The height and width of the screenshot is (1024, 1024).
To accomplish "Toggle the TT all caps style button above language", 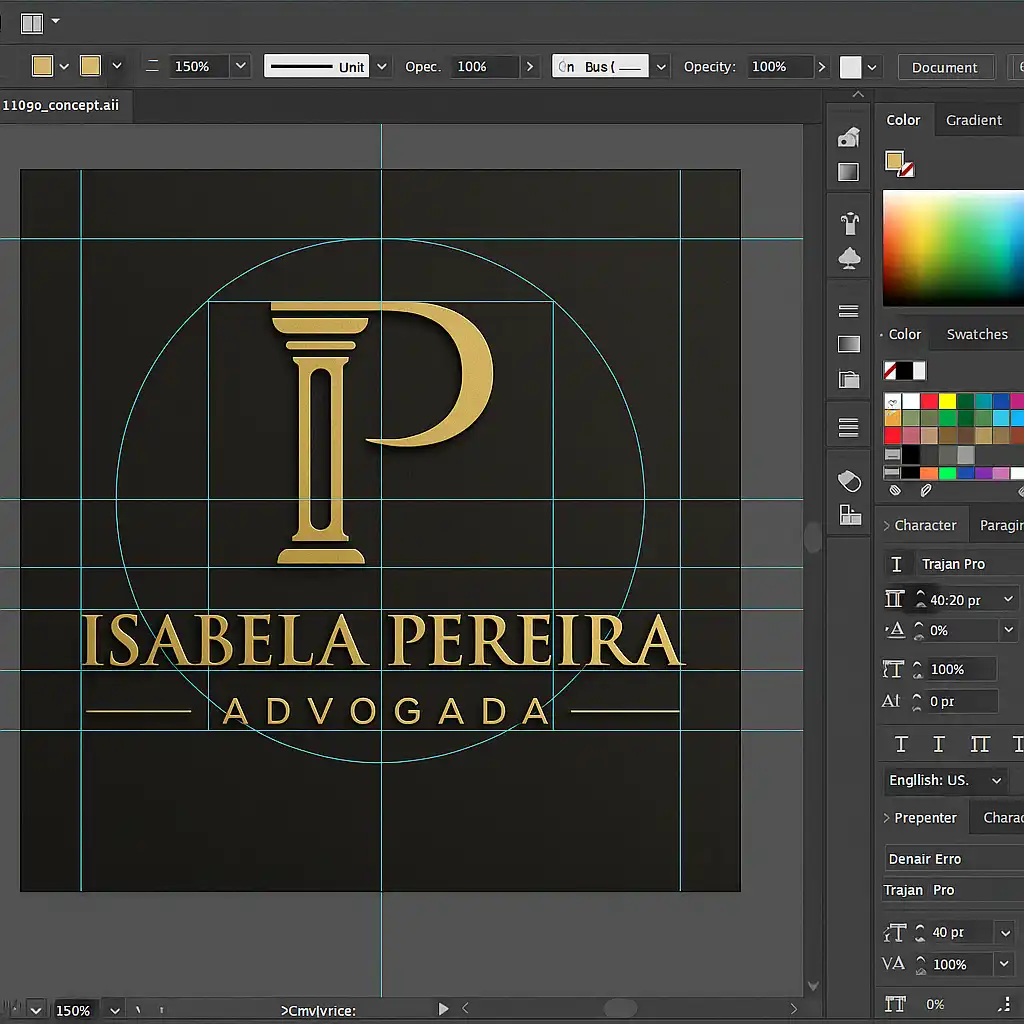I will click(x=980, y=744).
